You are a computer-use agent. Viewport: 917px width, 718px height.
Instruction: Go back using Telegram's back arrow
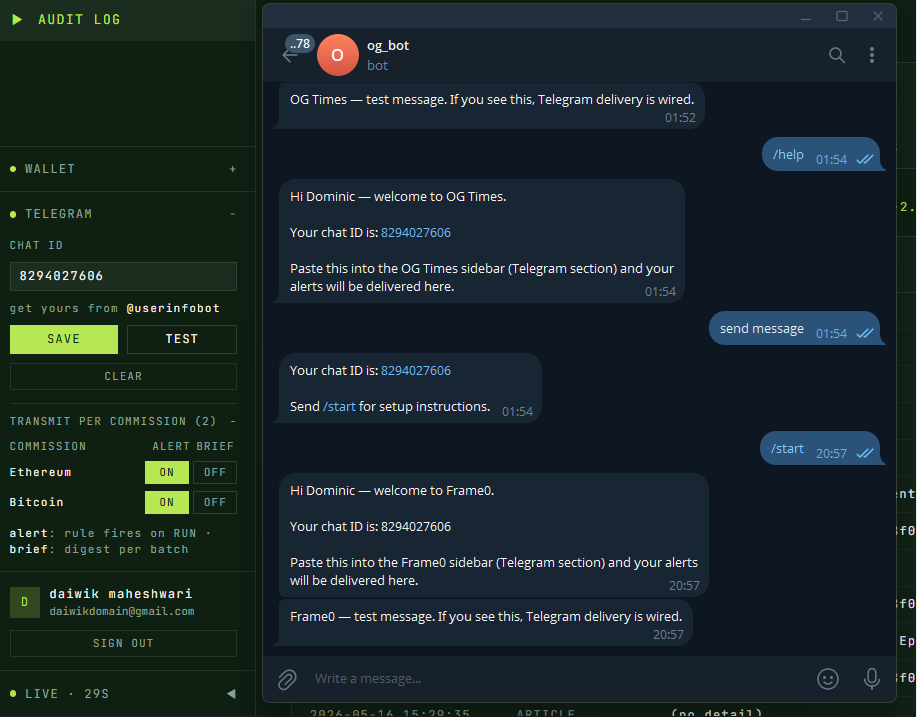coord(289,56)
